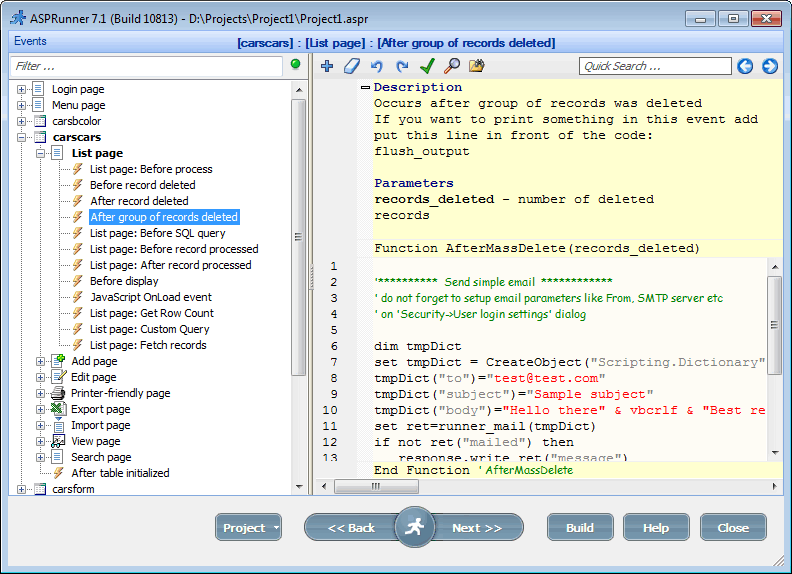The width and height of the screenshot is (792, 574).
Task: Click the Quick Search input field
Action: [x=655, y=66]
